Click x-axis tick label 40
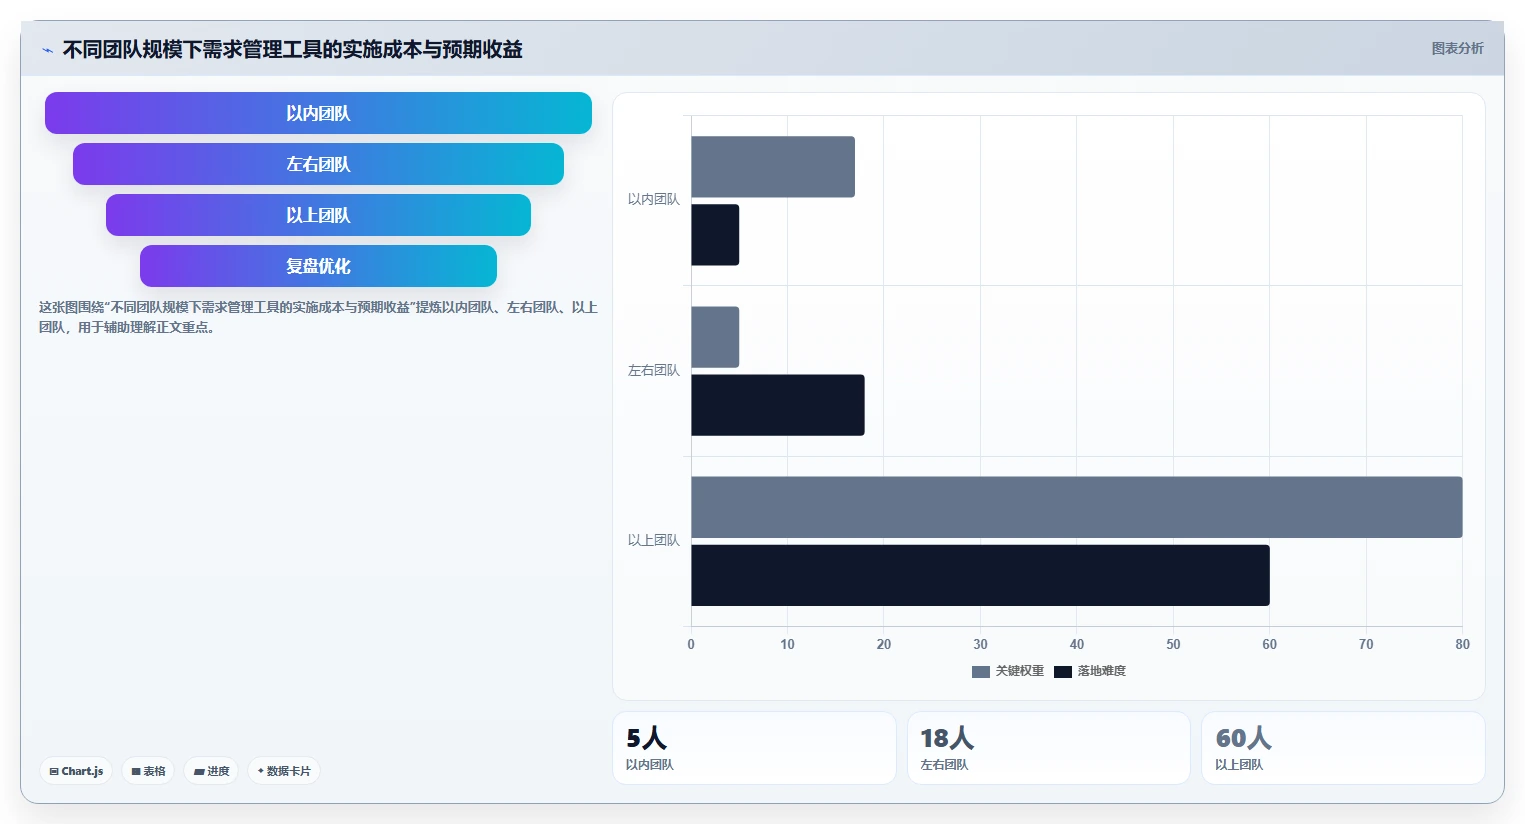 (x=1077, y=644)
